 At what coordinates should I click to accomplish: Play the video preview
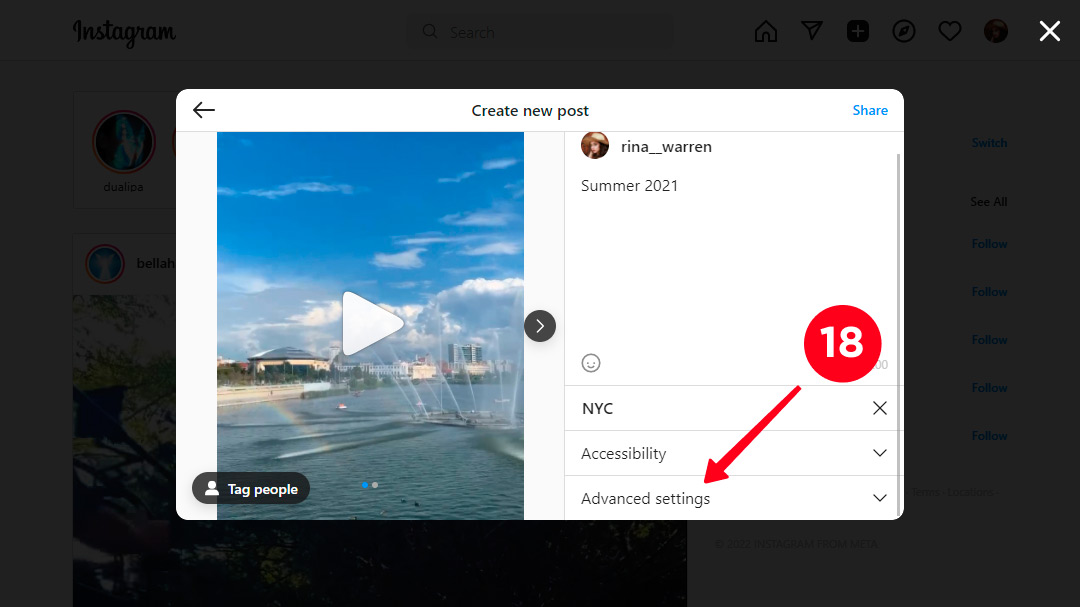pos(371,324)
